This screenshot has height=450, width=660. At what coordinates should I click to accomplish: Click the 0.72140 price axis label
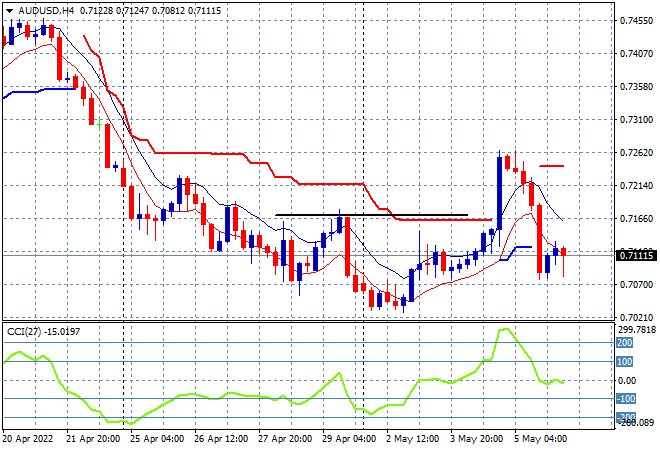[636, 185]
